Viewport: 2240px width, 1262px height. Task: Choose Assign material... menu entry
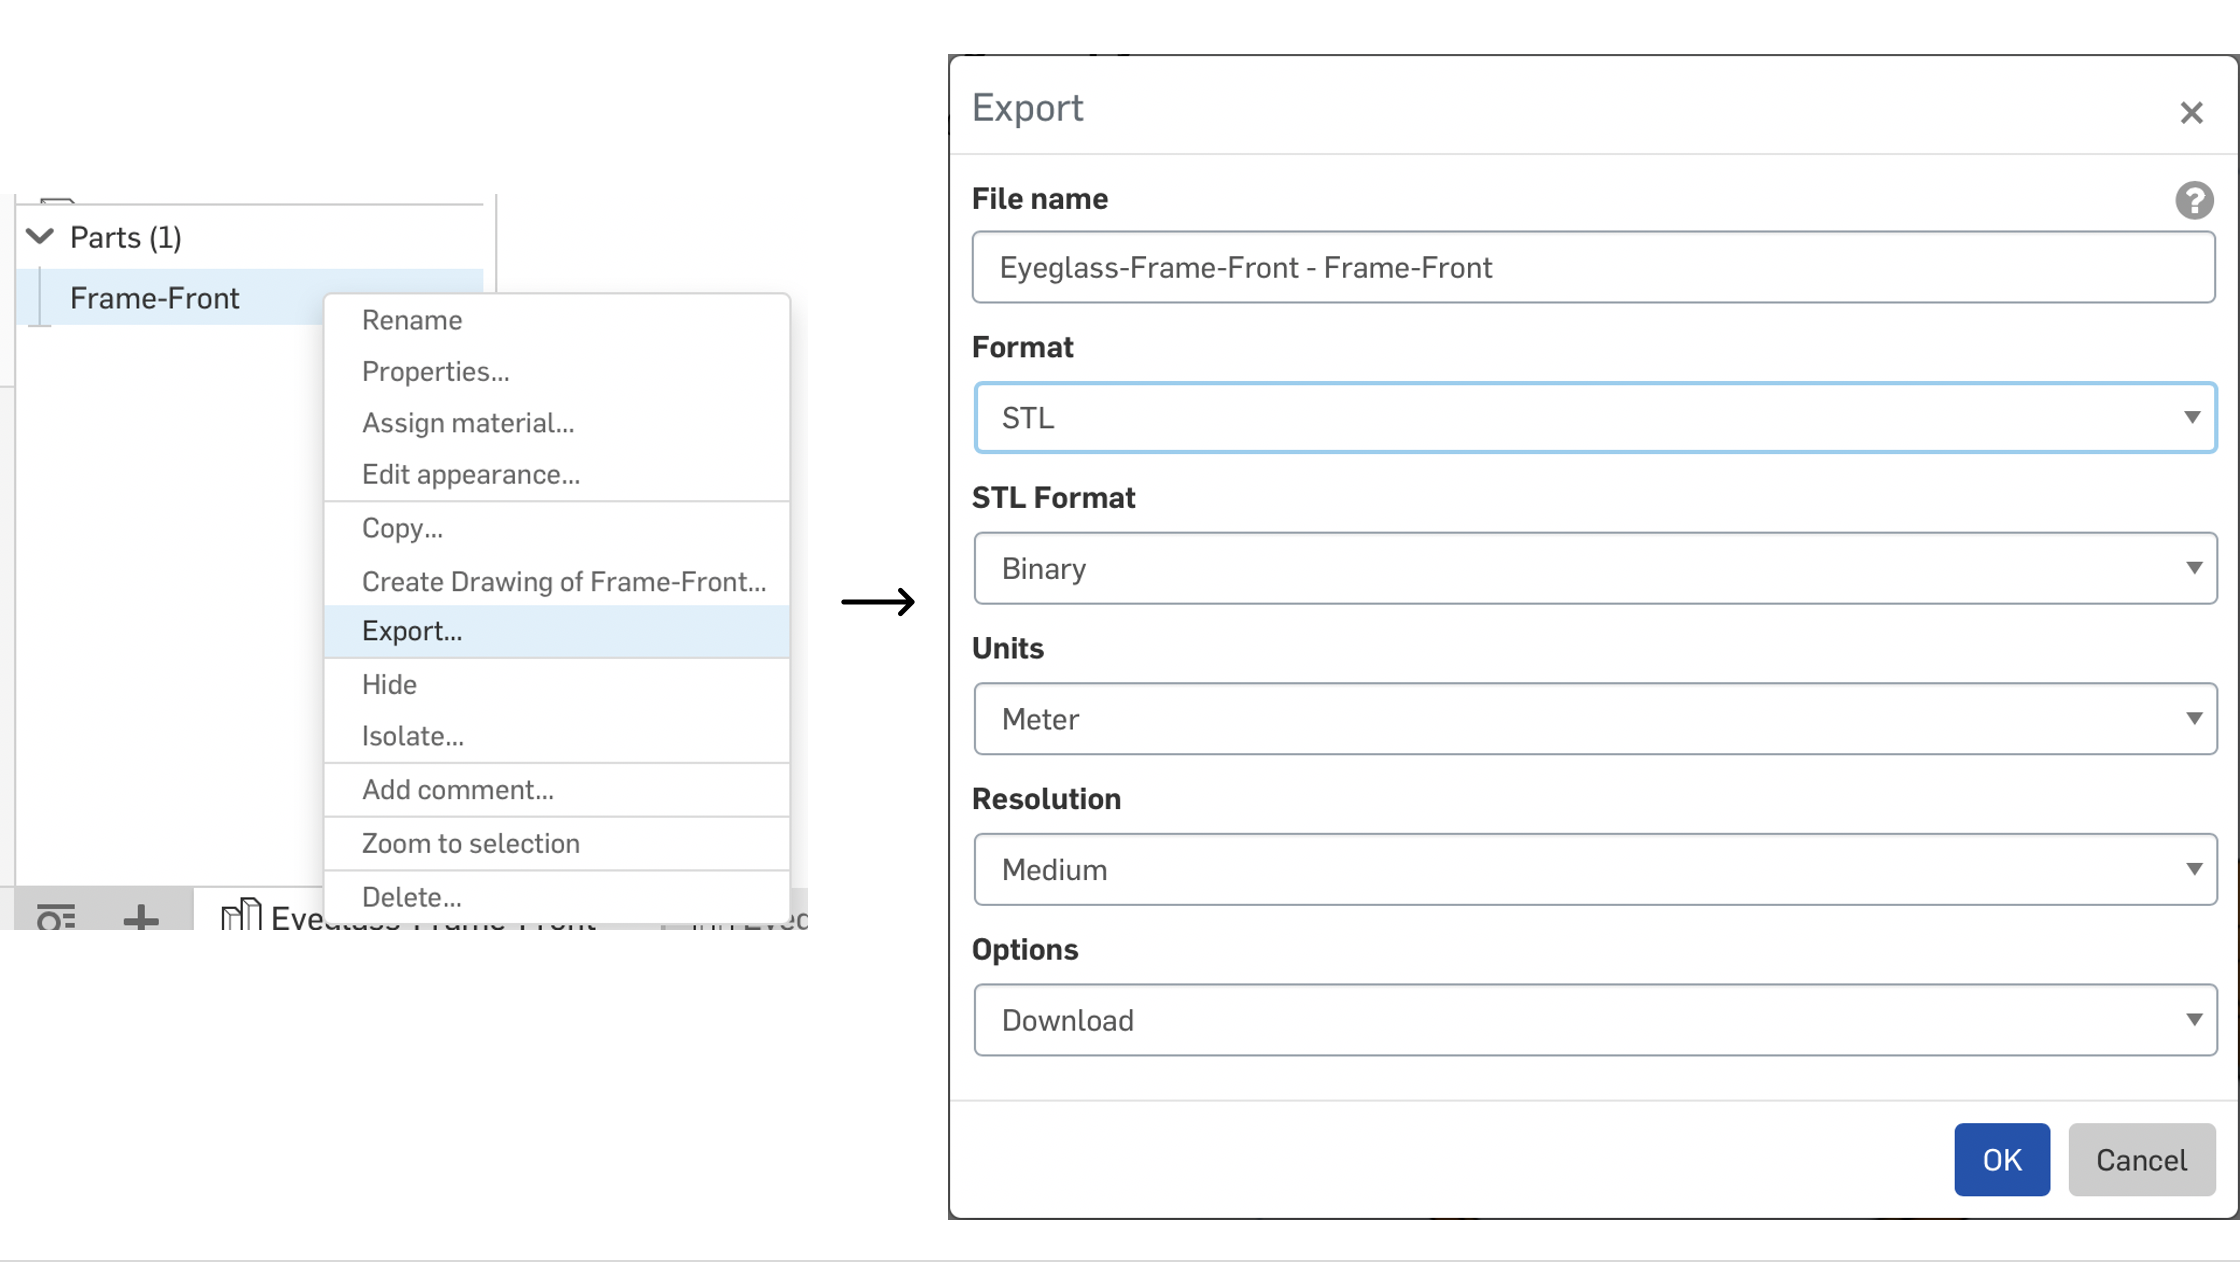[x=468, y=423]
